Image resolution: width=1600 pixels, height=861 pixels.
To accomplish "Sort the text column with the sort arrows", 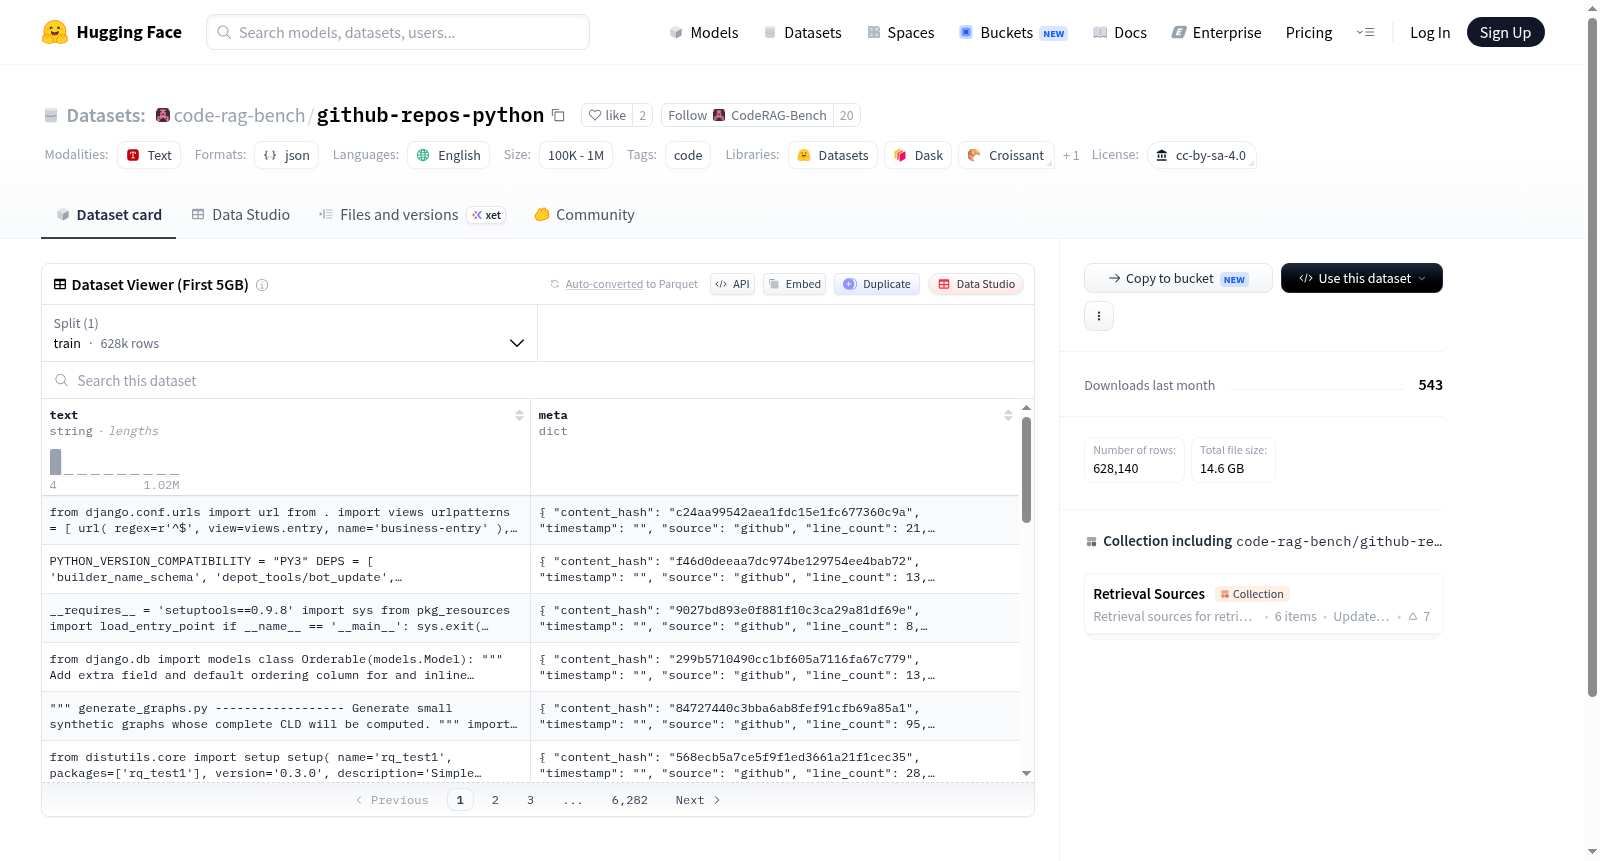I will (x=519, y=415).
